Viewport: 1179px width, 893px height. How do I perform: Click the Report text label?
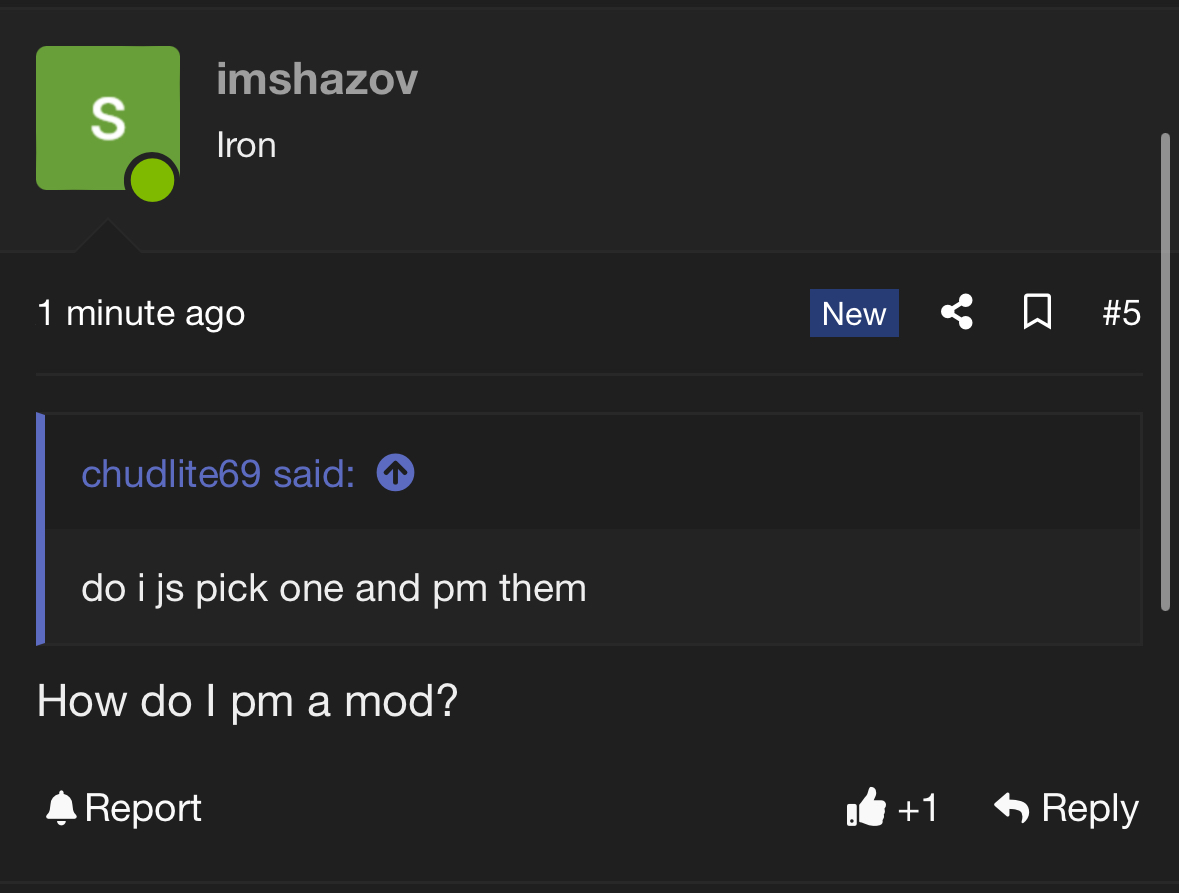point(143,807)
